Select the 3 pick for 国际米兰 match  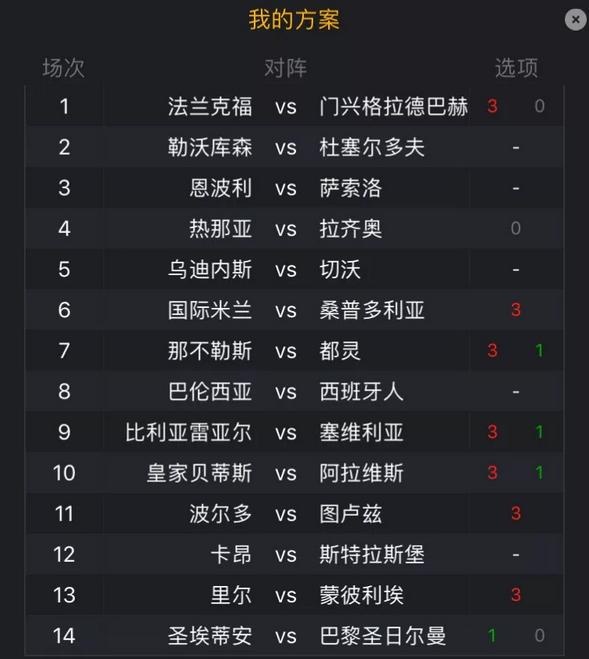pyautogui.click(x=516, y=310)
